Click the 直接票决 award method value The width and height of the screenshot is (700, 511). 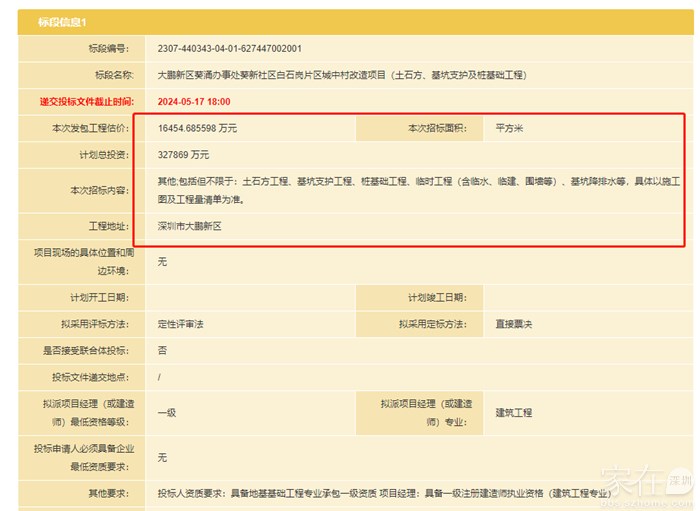coord(514,324)
